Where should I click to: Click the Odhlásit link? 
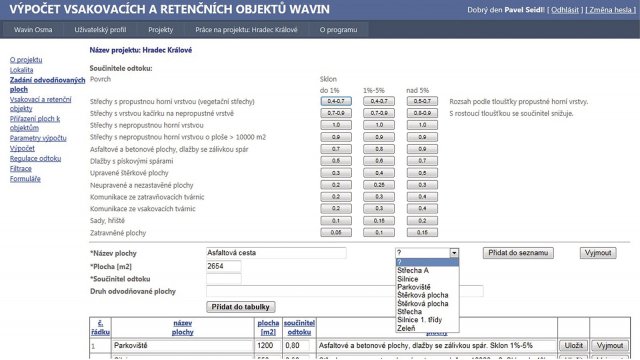point(565,10)
